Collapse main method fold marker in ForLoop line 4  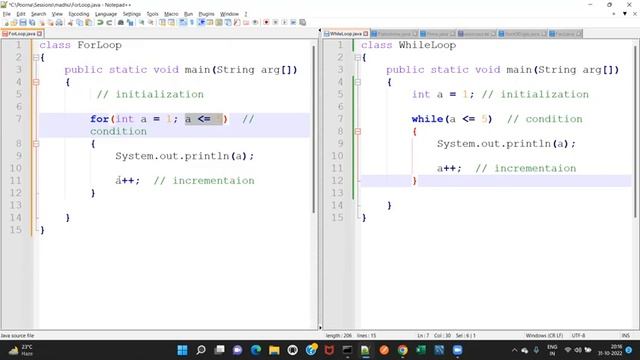click(x=36, y=82)
